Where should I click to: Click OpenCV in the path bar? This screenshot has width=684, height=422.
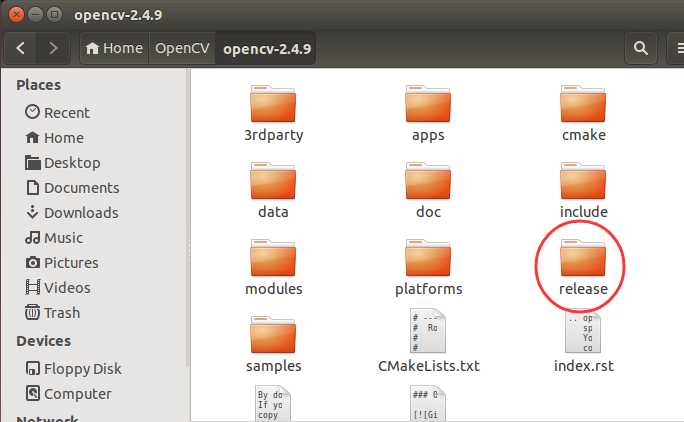[182, 48]
